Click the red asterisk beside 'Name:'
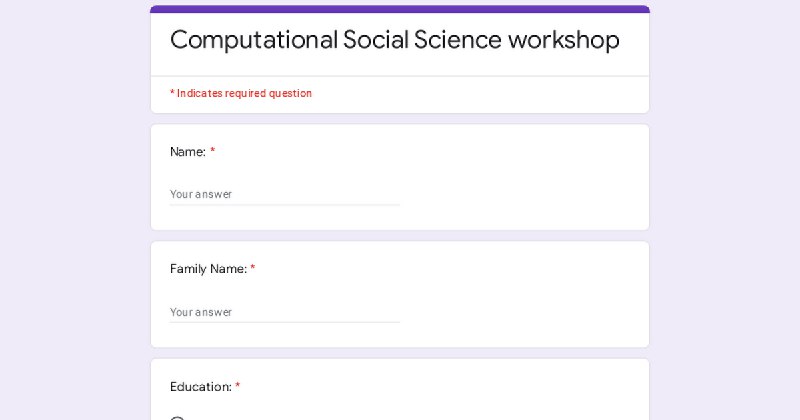 [213, 151]
